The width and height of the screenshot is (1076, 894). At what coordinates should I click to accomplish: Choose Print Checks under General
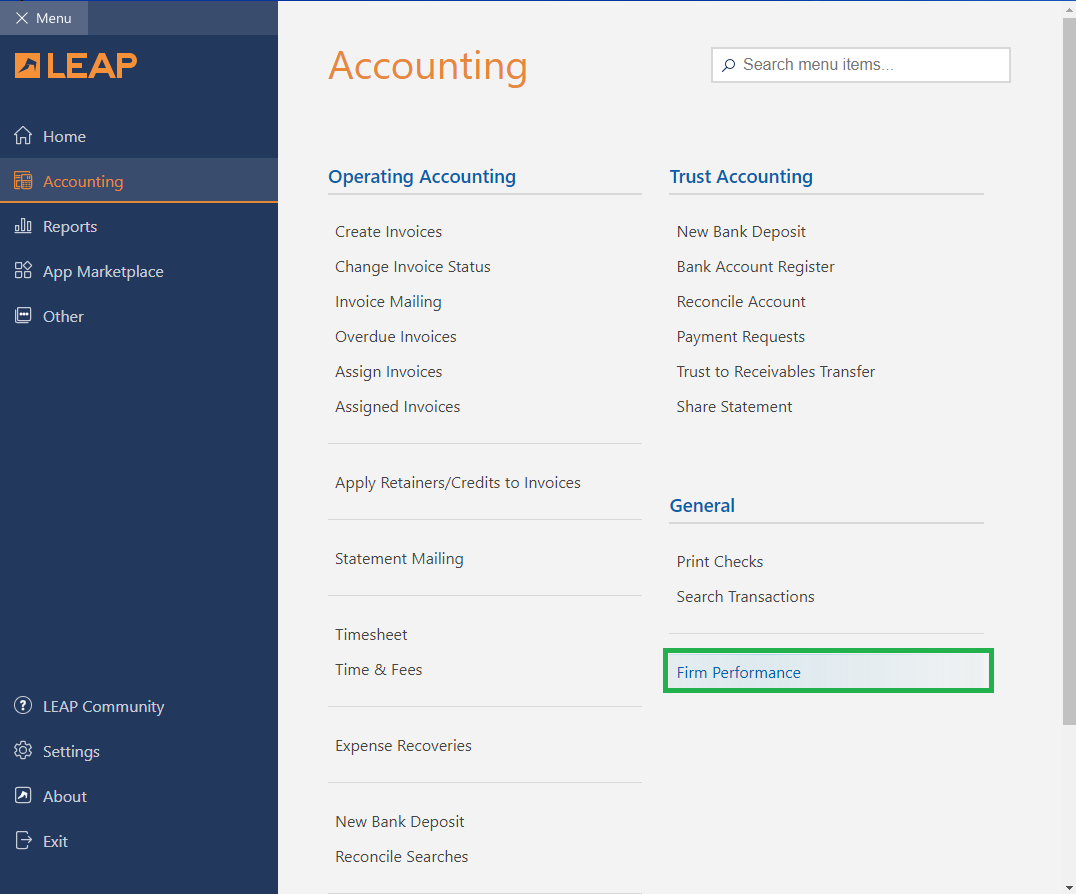pos(719,562)
